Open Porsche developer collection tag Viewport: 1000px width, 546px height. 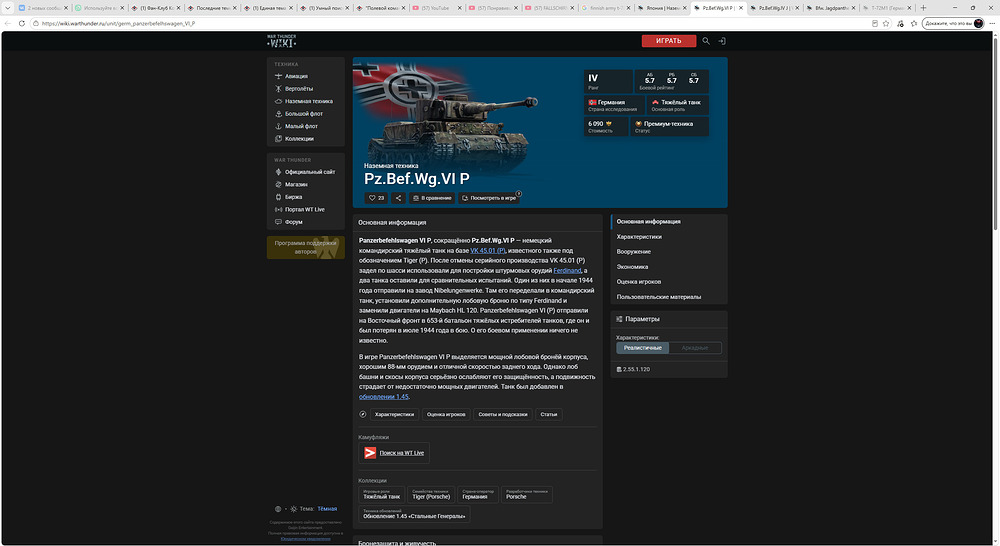(526, 494)
